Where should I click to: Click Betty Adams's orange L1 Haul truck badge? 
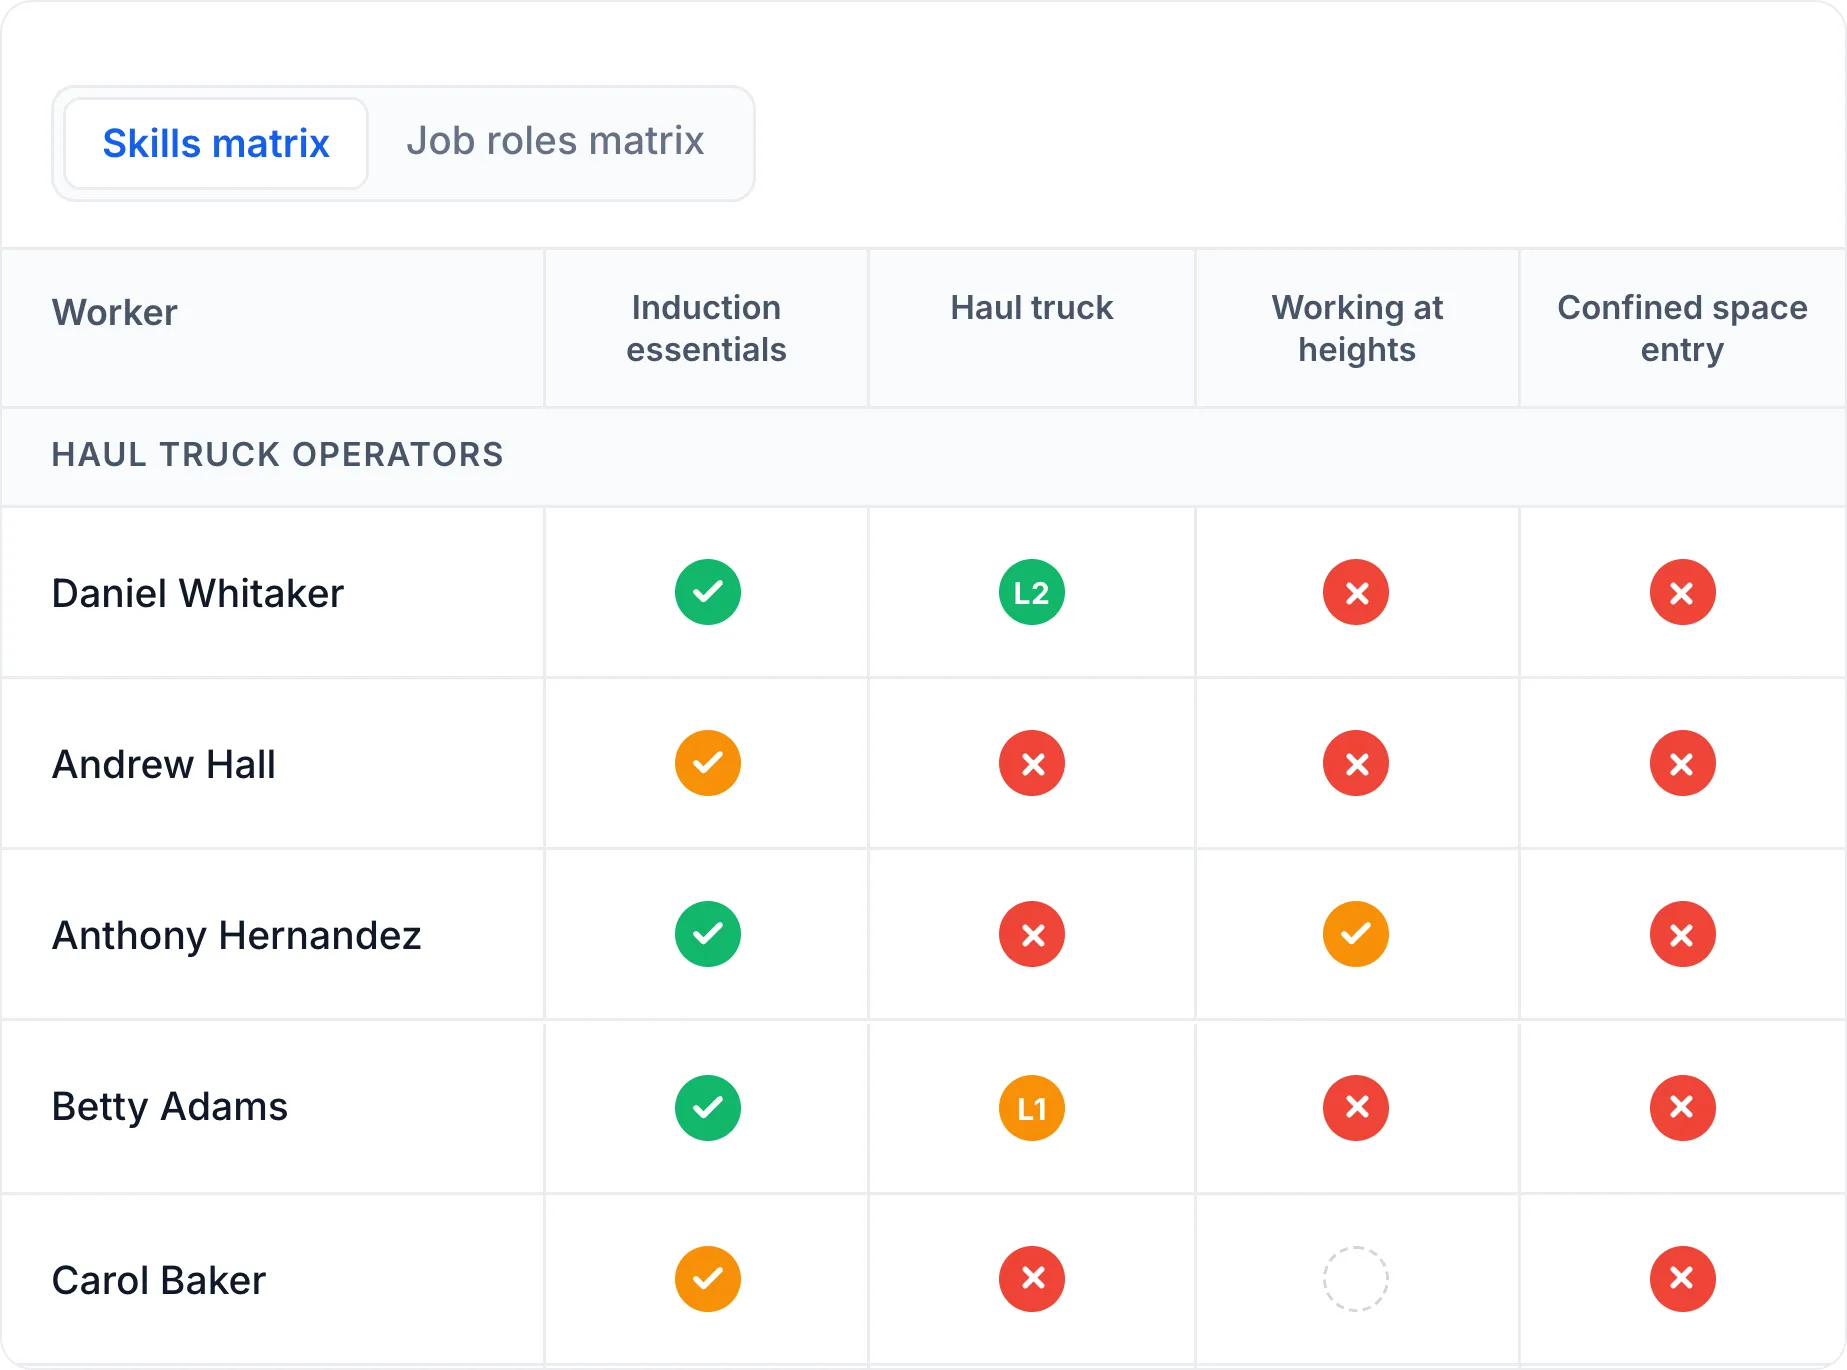1032,1108
